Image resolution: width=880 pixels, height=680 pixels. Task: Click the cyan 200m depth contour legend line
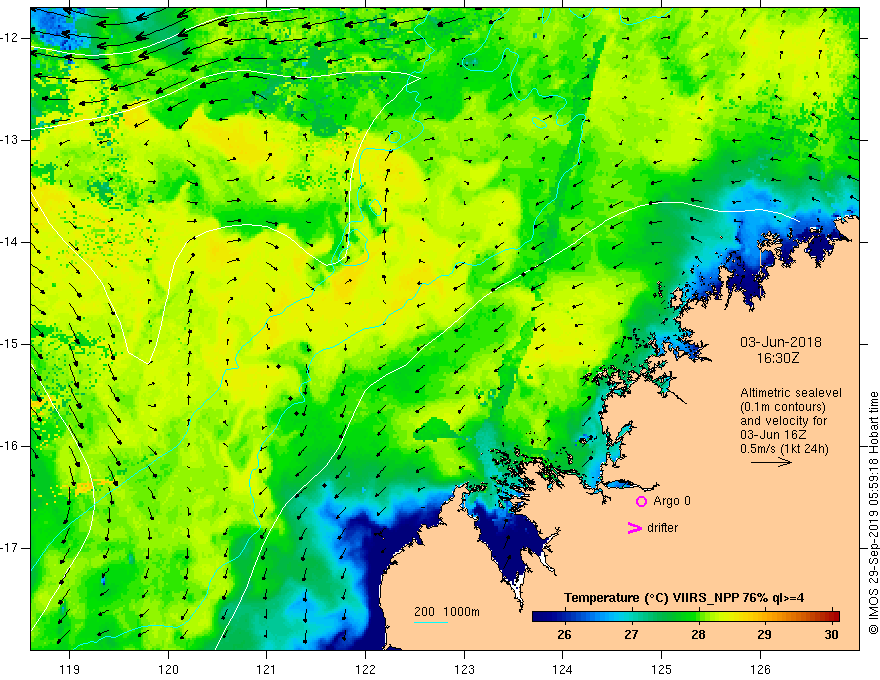(430, 623)
